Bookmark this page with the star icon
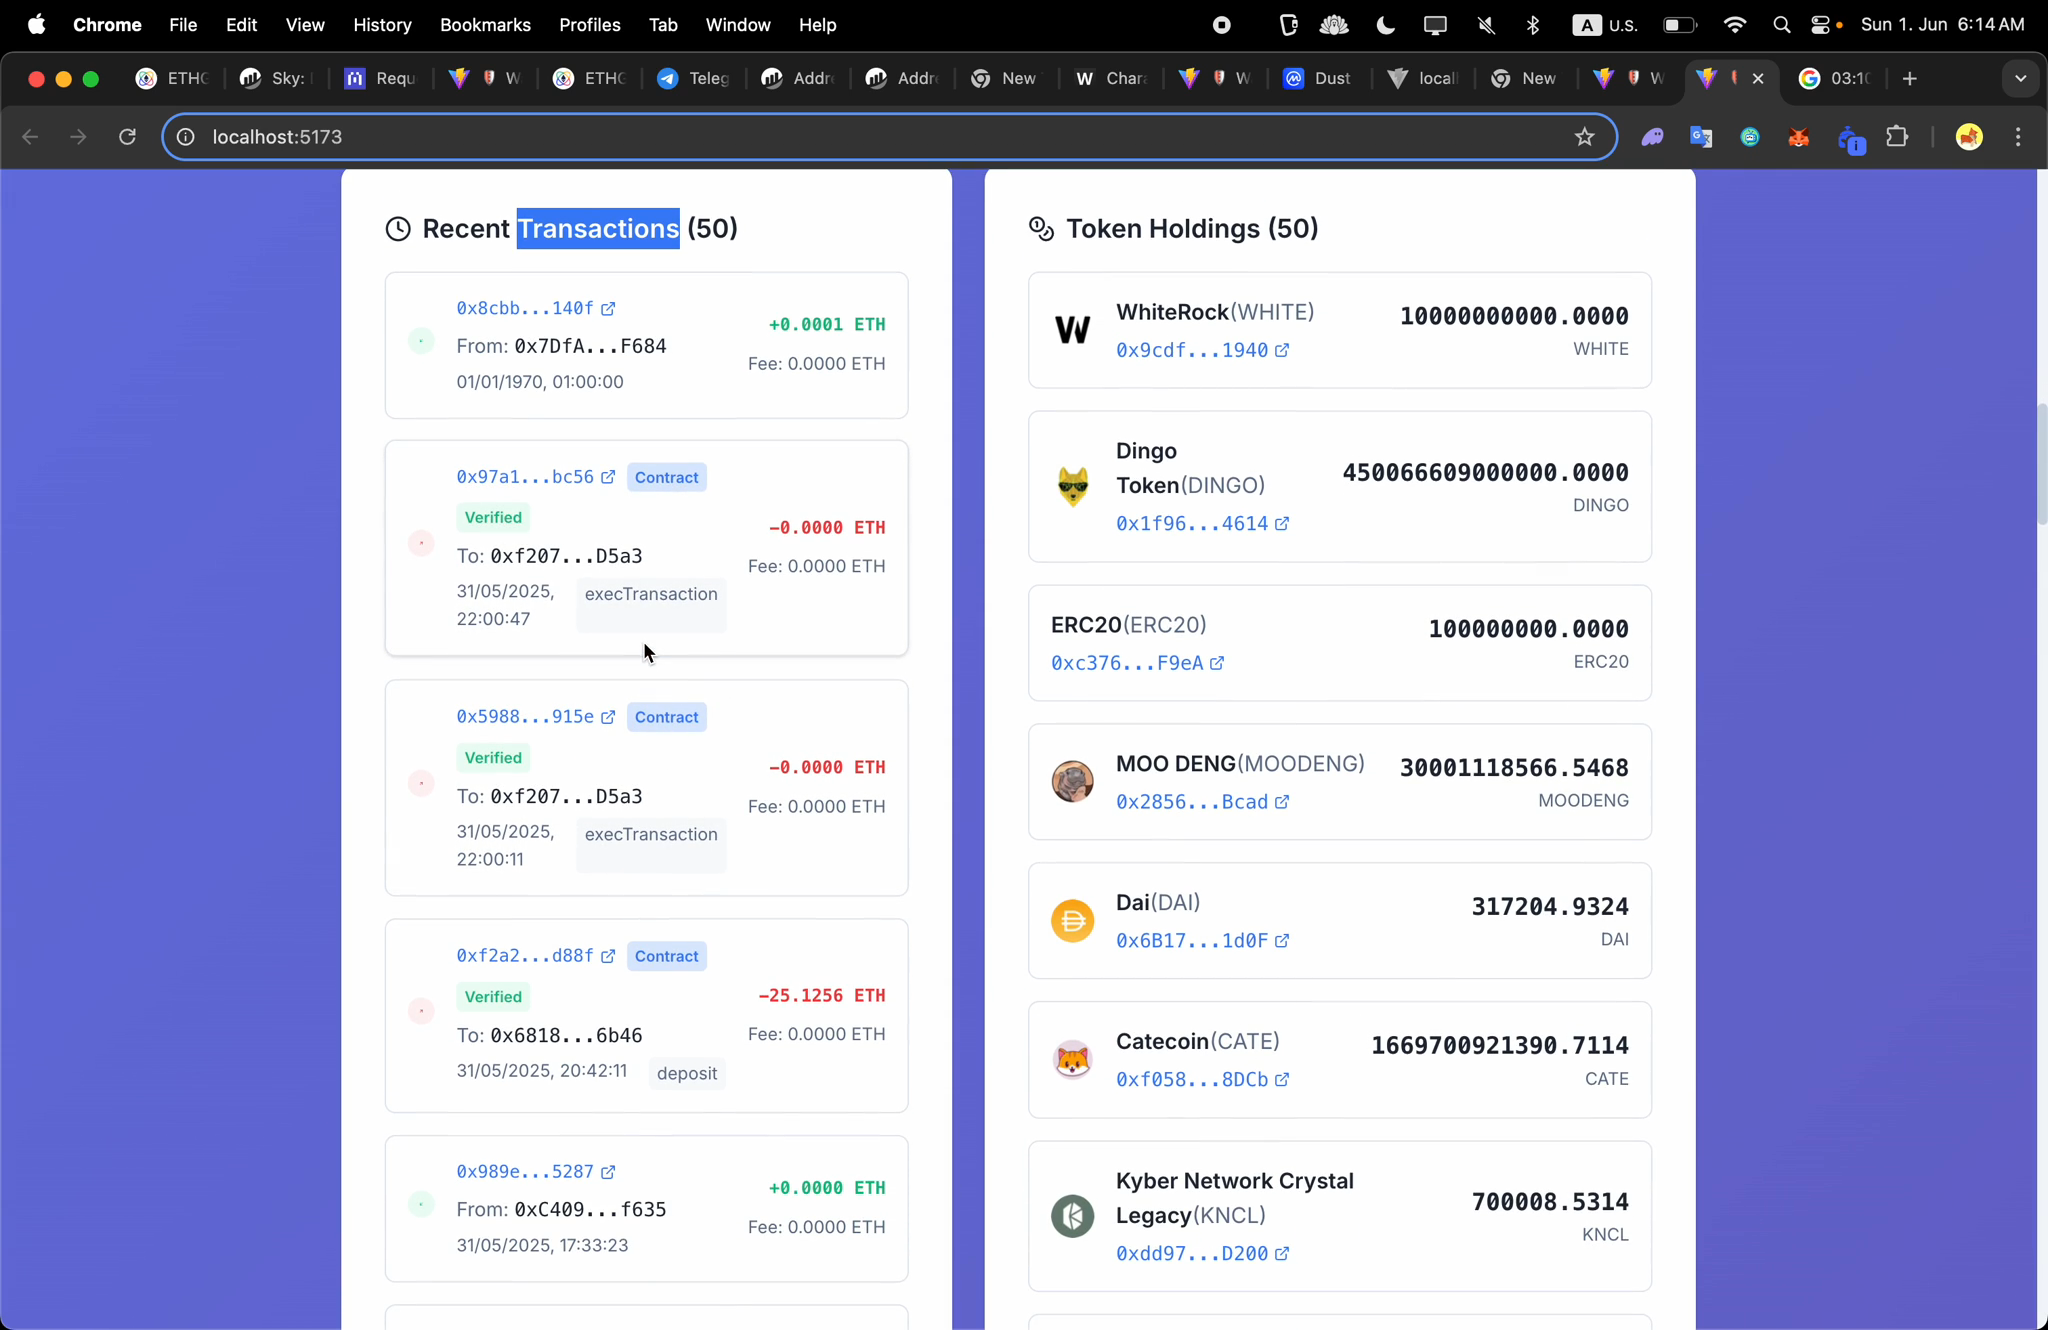The height and width of the screenshot is (1330, 2048). 1584,137
